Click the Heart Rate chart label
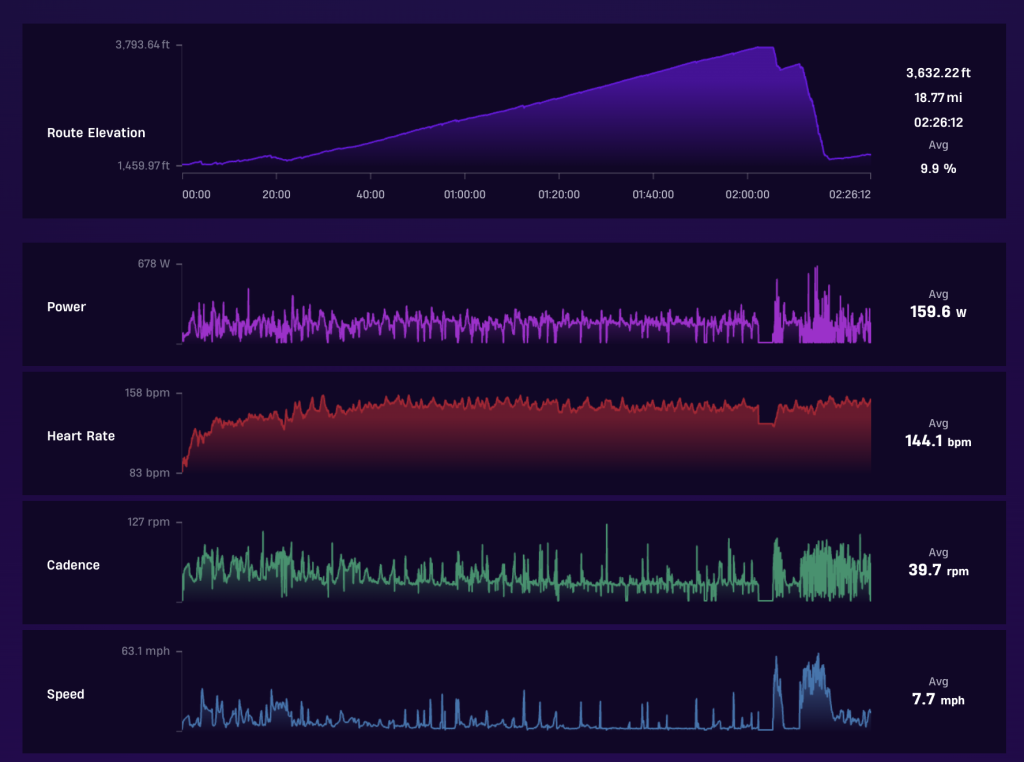 [x=81, y=436]
